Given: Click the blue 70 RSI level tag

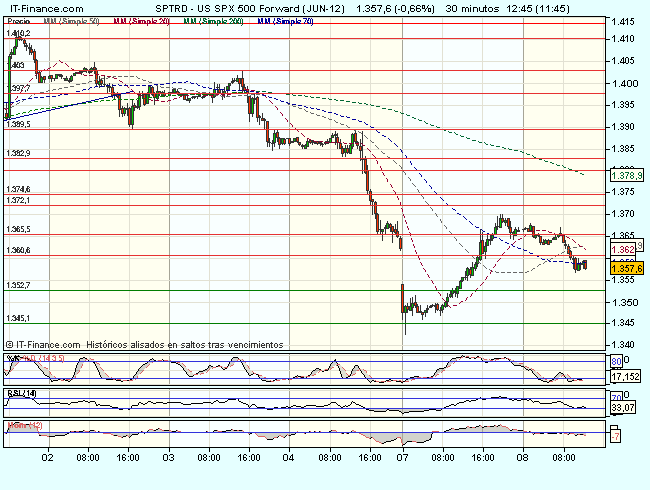Looking at the screenshot, I should [x=616, y=398].
